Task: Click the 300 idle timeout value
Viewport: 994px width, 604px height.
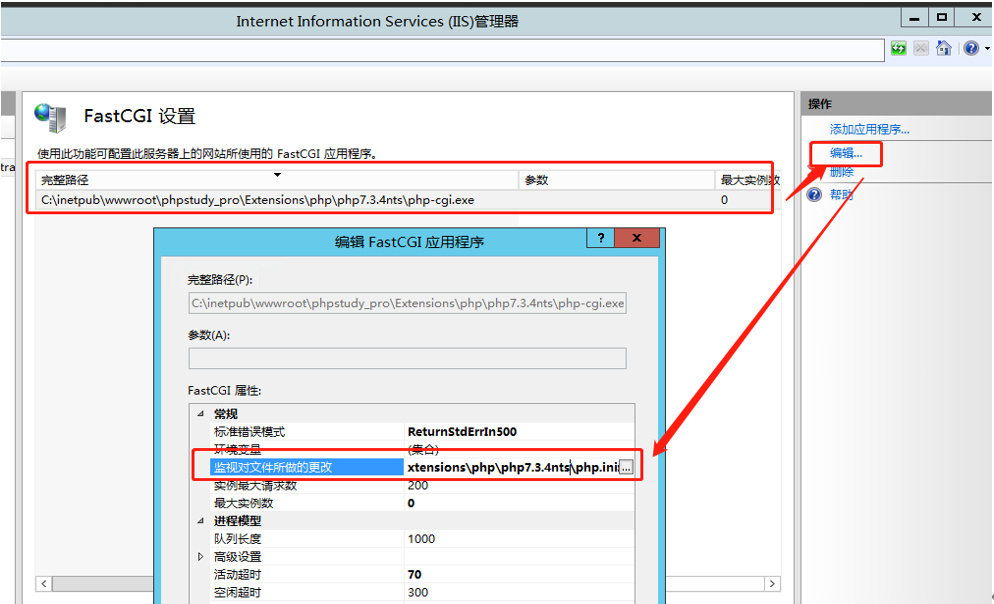Action: pyautogui.click(x=418, y=592)
